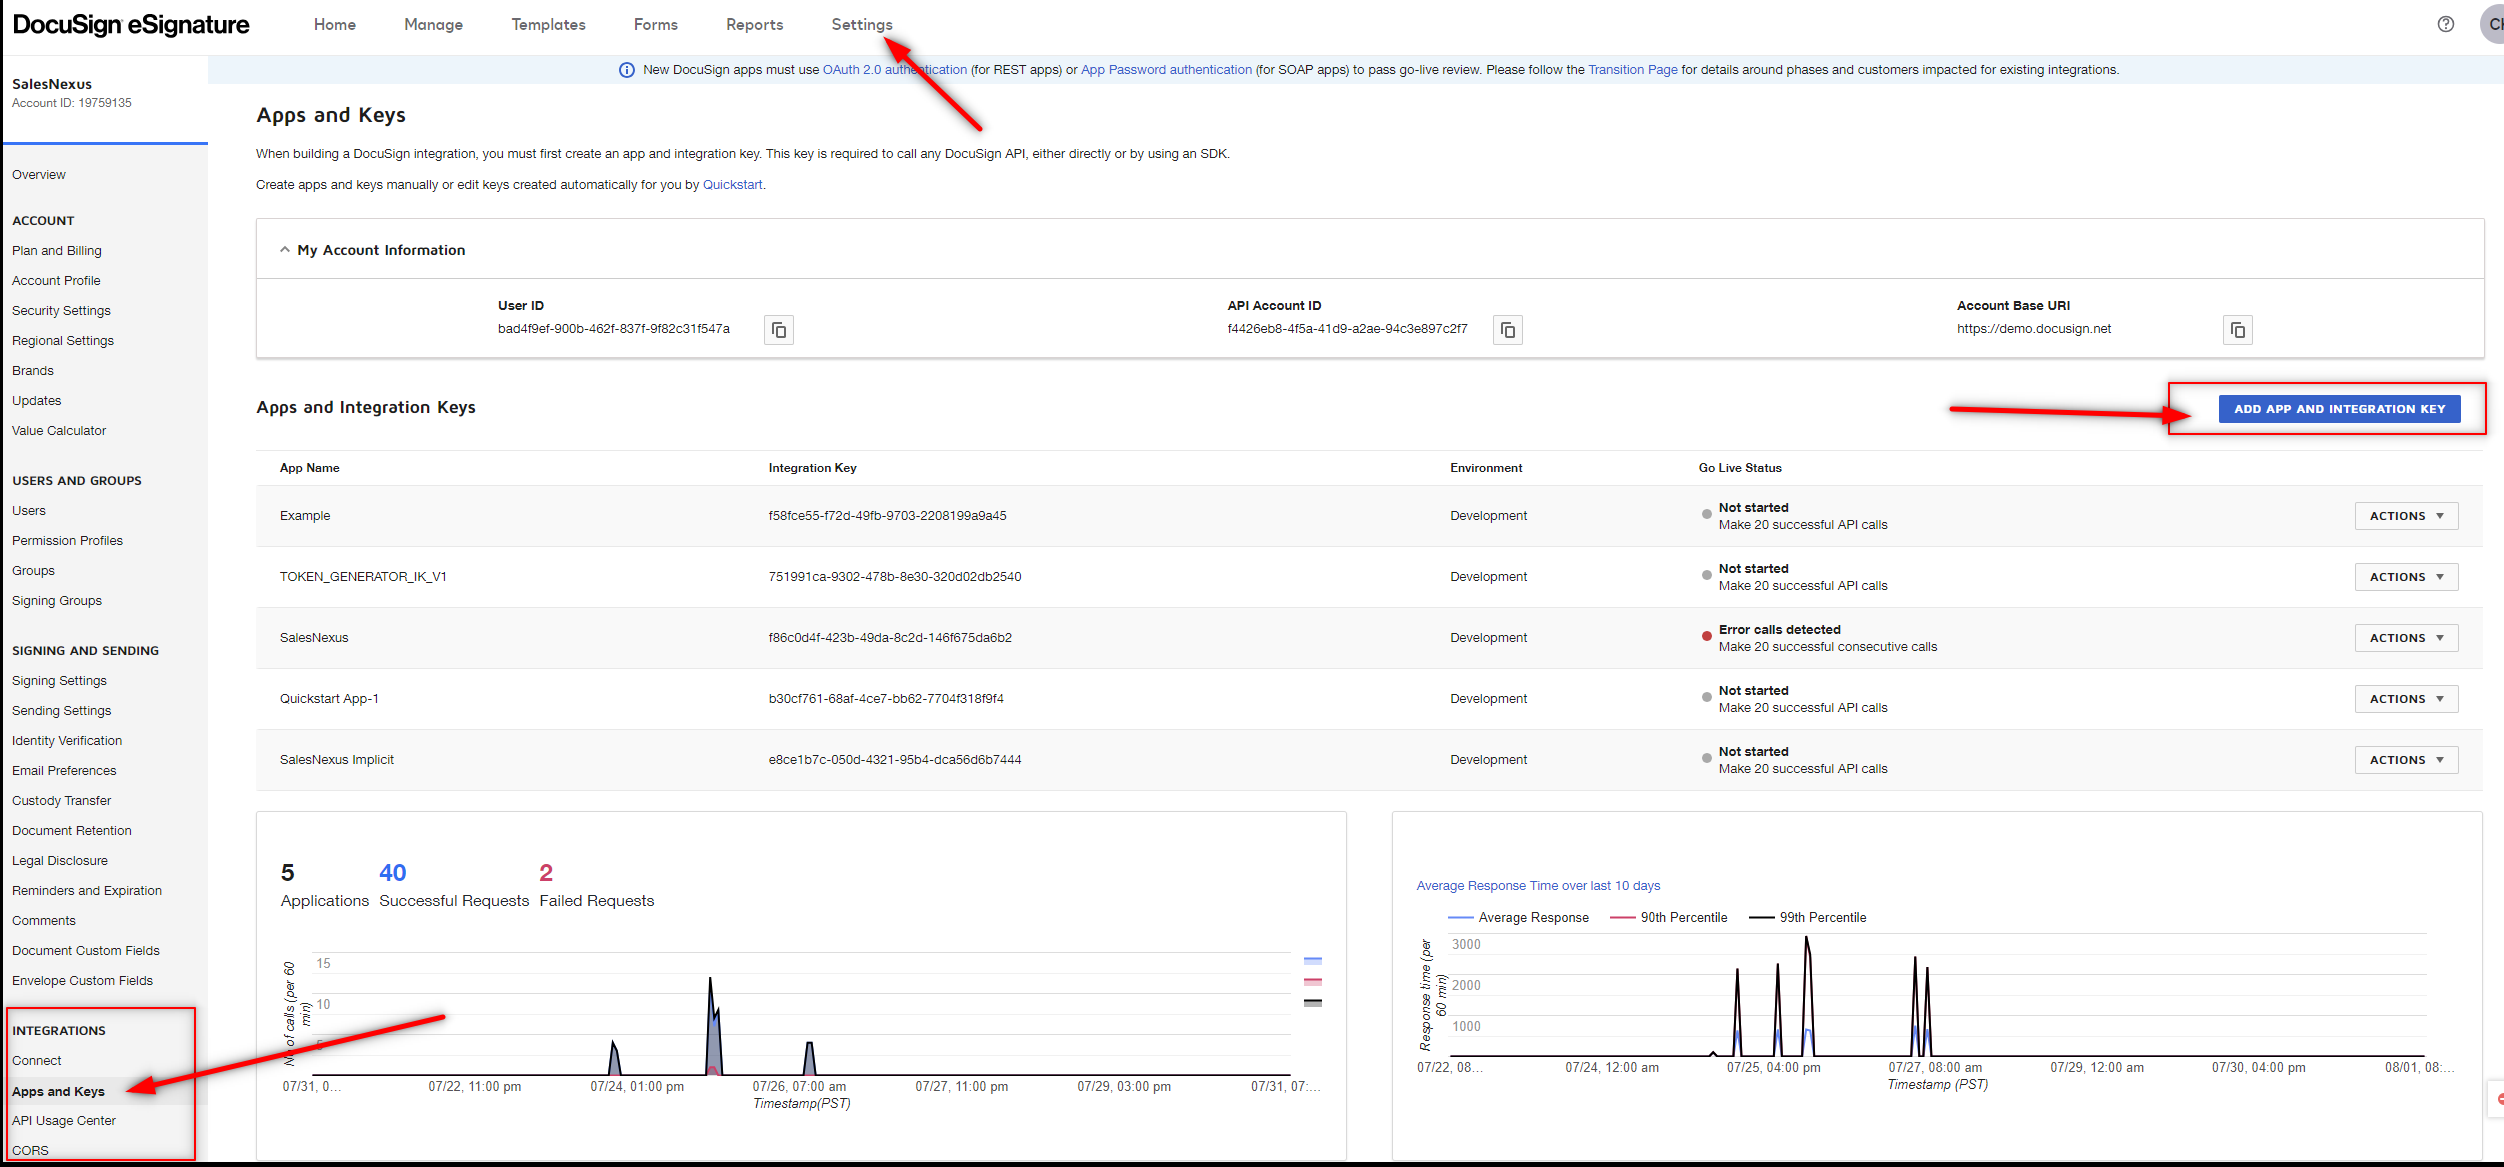Select the Settings tab

(x=862, y=25)
